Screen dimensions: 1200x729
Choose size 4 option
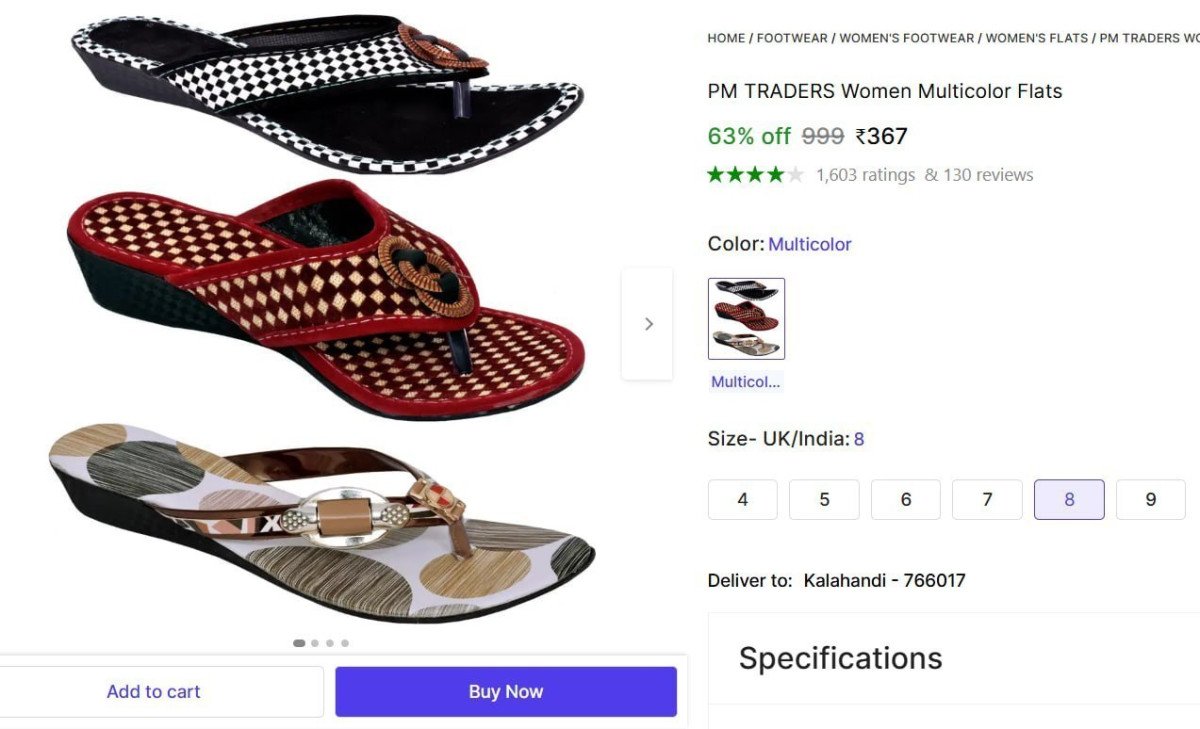(x=742, y=499)
